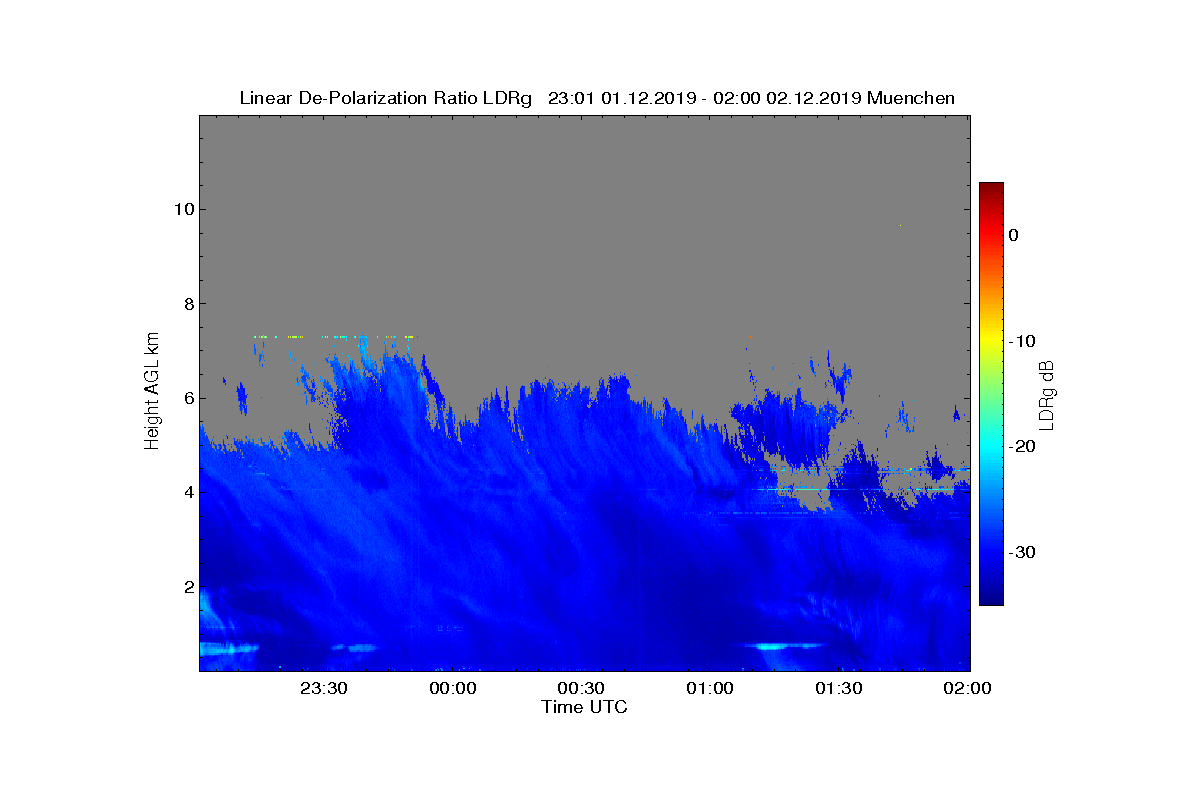Click the height tick label 10
The width and height of the screenshot is (1200, 800).
[184, 209]
